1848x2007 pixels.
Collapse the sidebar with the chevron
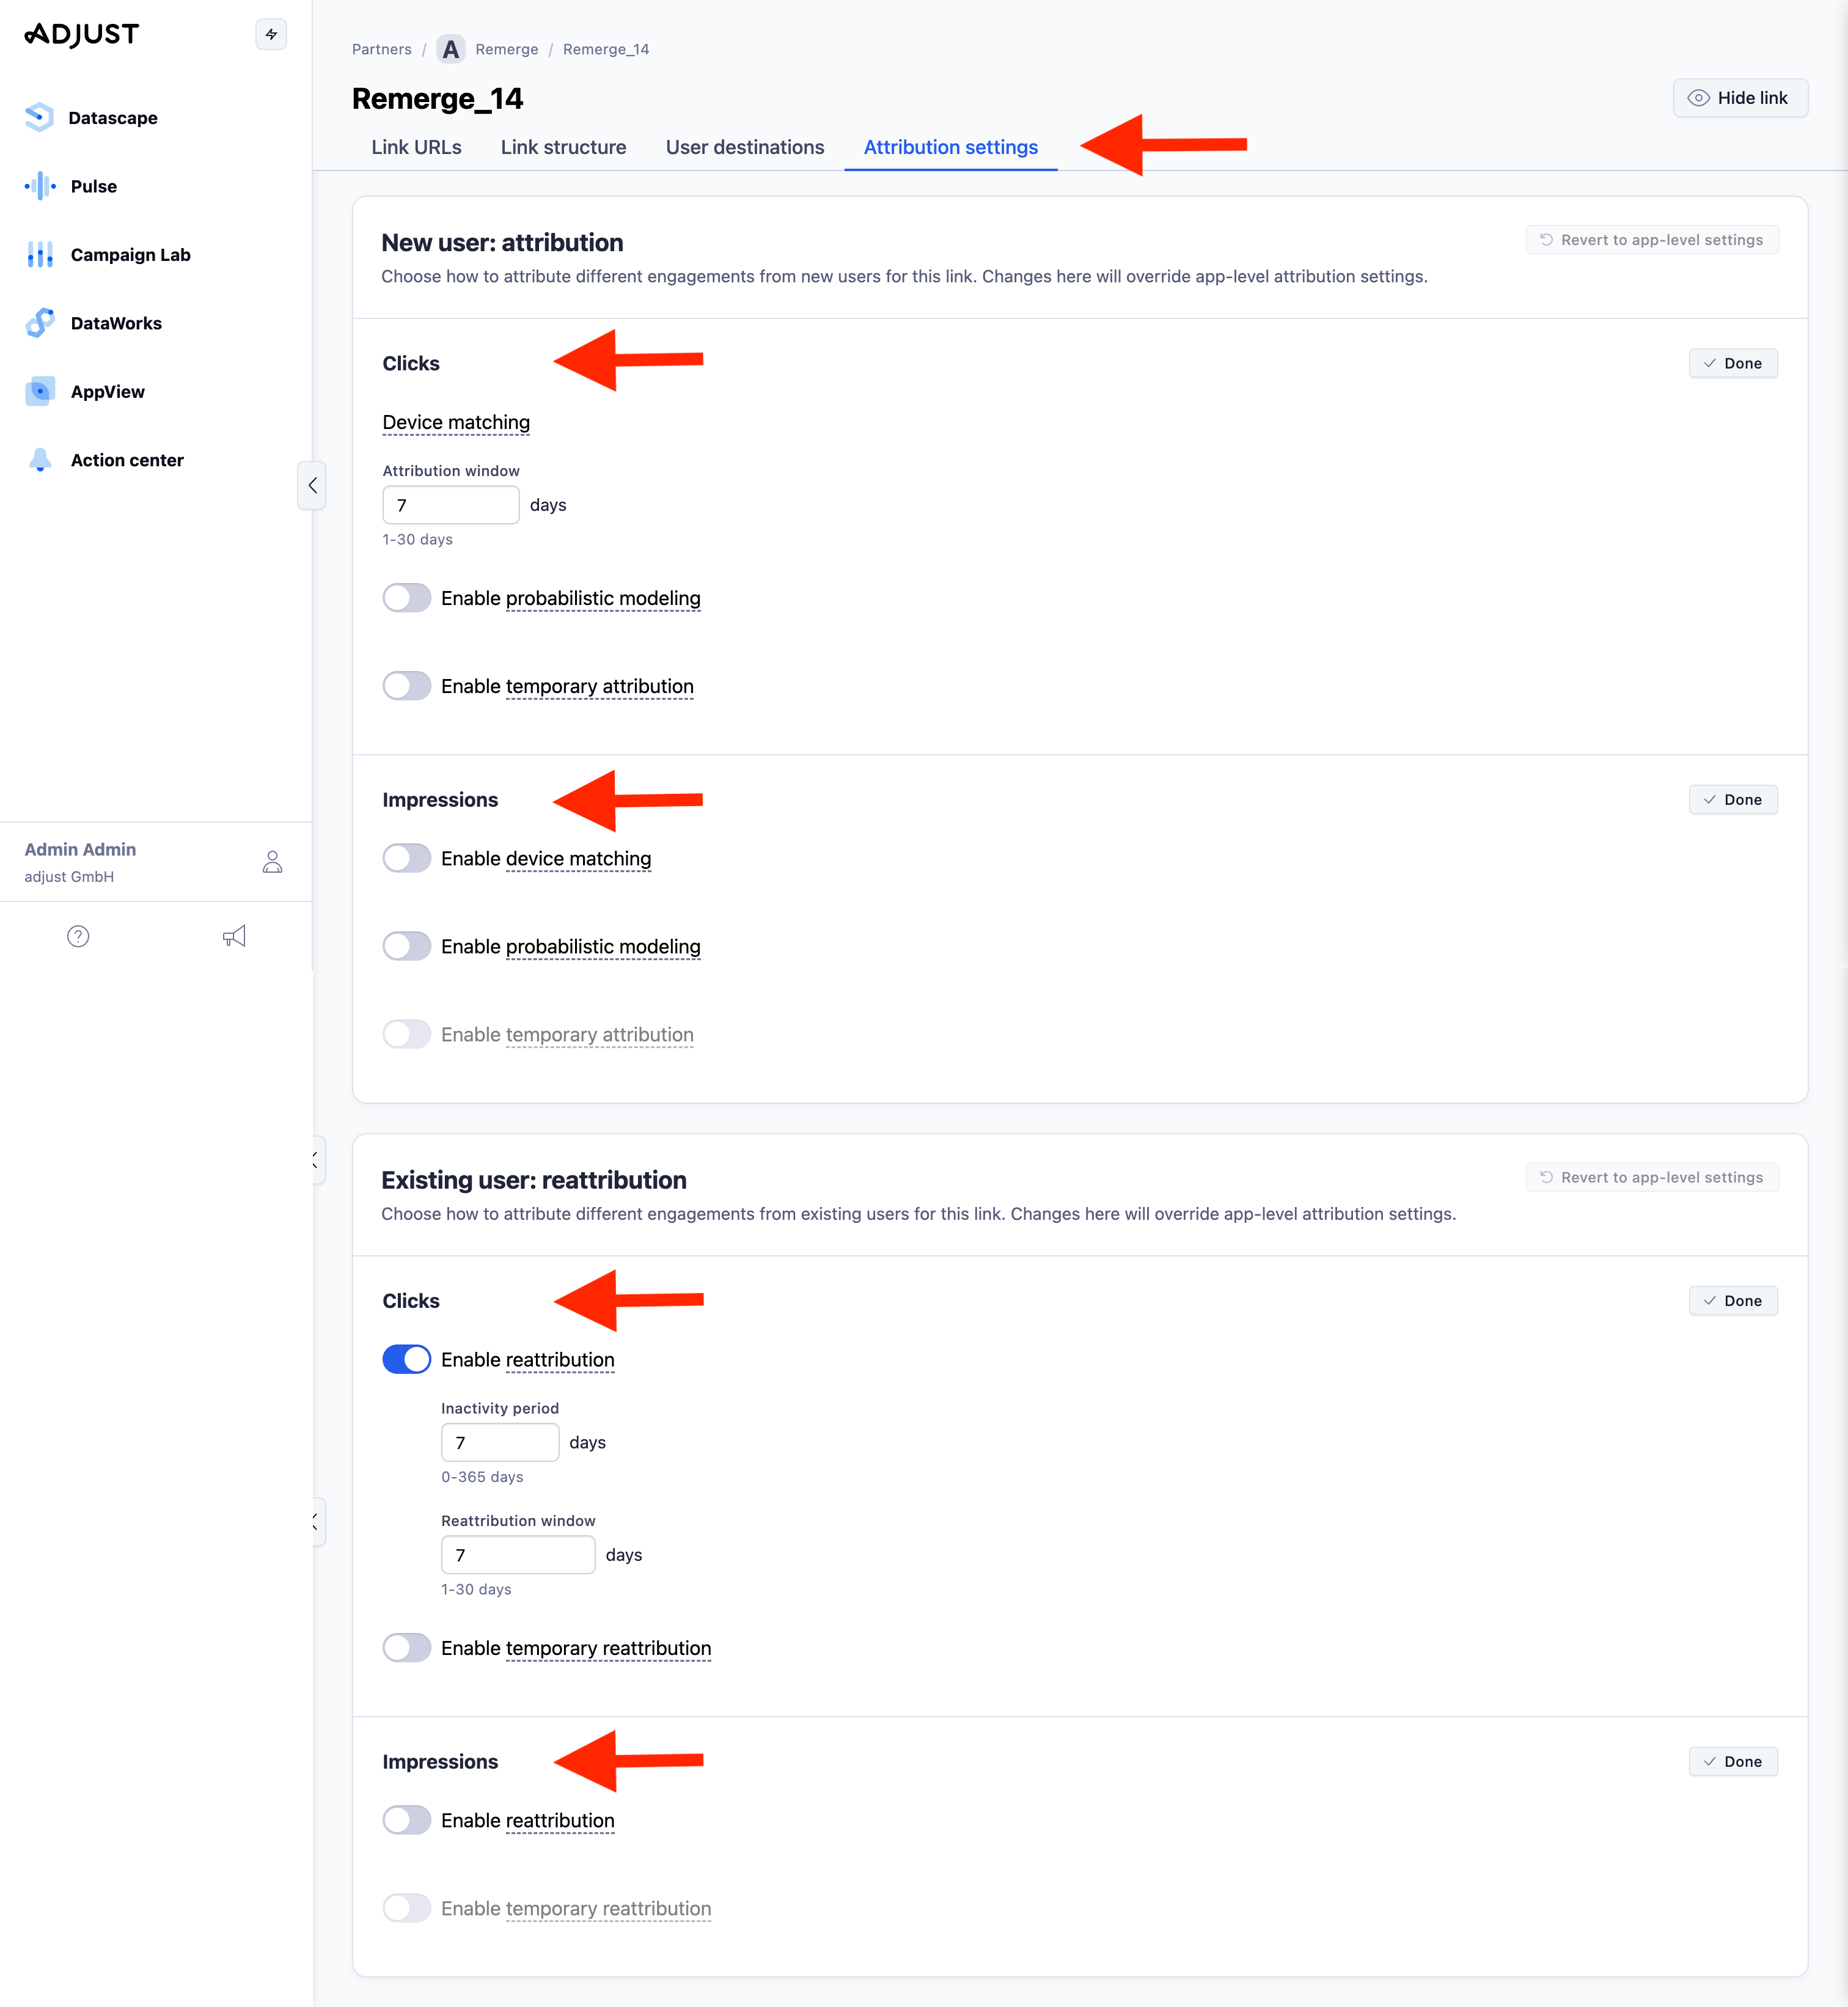pos(312,486)
